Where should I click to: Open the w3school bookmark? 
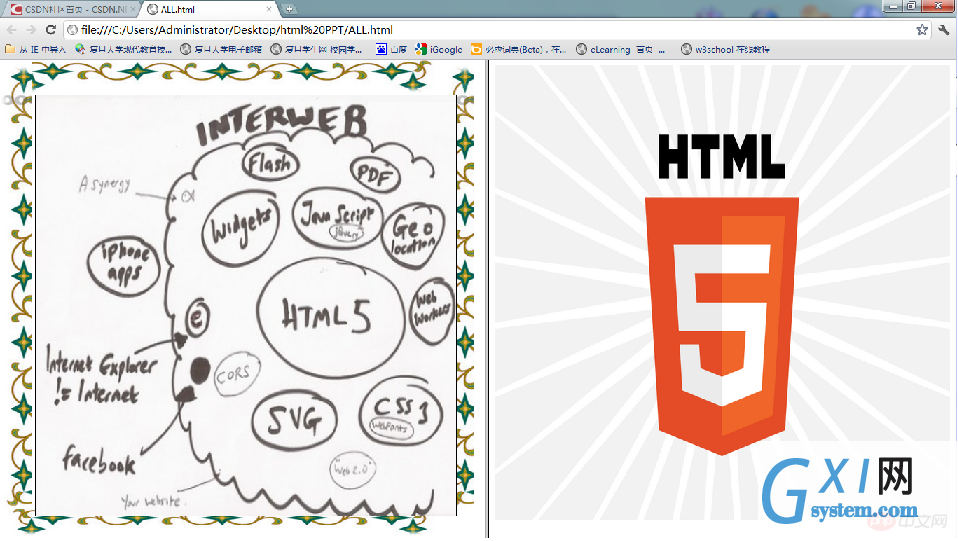click(x=725, y=50)
